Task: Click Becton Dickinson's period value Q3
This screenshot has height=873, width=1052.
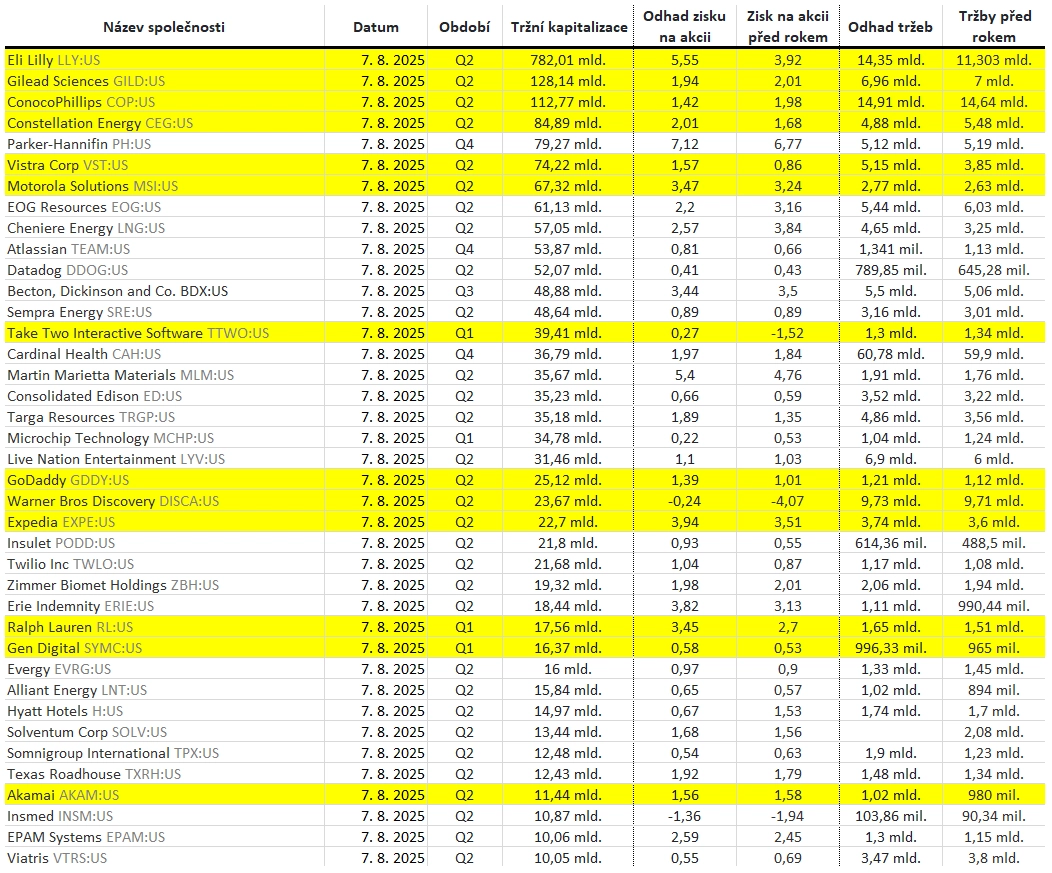Action: coord(464,291)
